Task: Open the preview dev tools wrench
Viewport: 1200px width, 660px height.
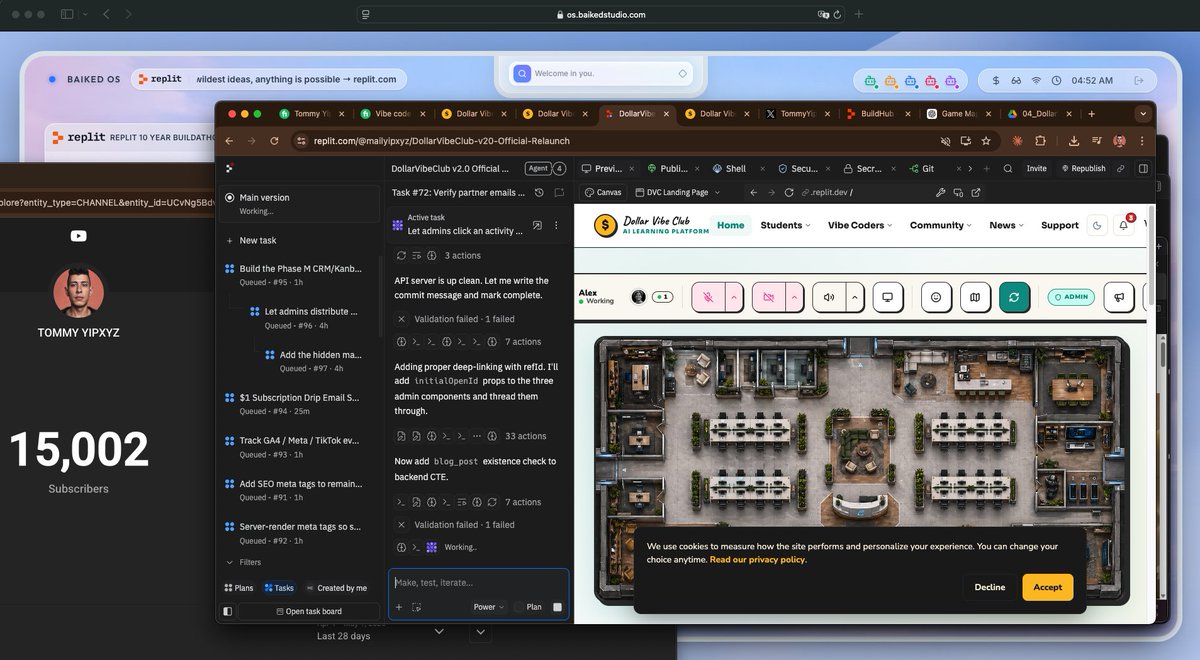Action: click(940, 192)
